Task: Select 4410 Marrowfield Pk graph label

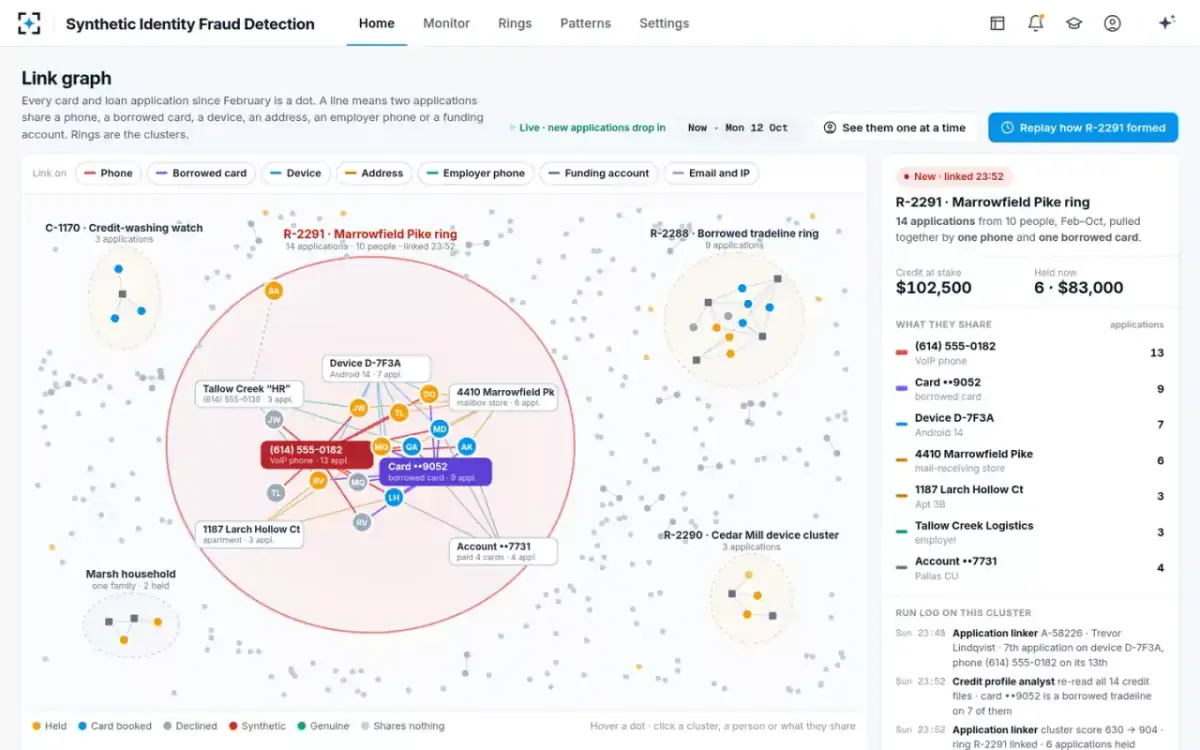Action: tap(503, 397)
